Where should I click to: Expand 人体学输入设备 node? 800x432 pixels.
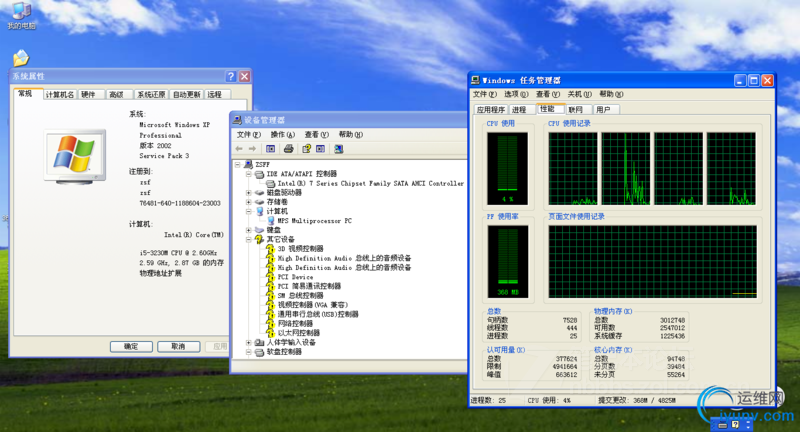pyautogui.click(x=248, y=342)
